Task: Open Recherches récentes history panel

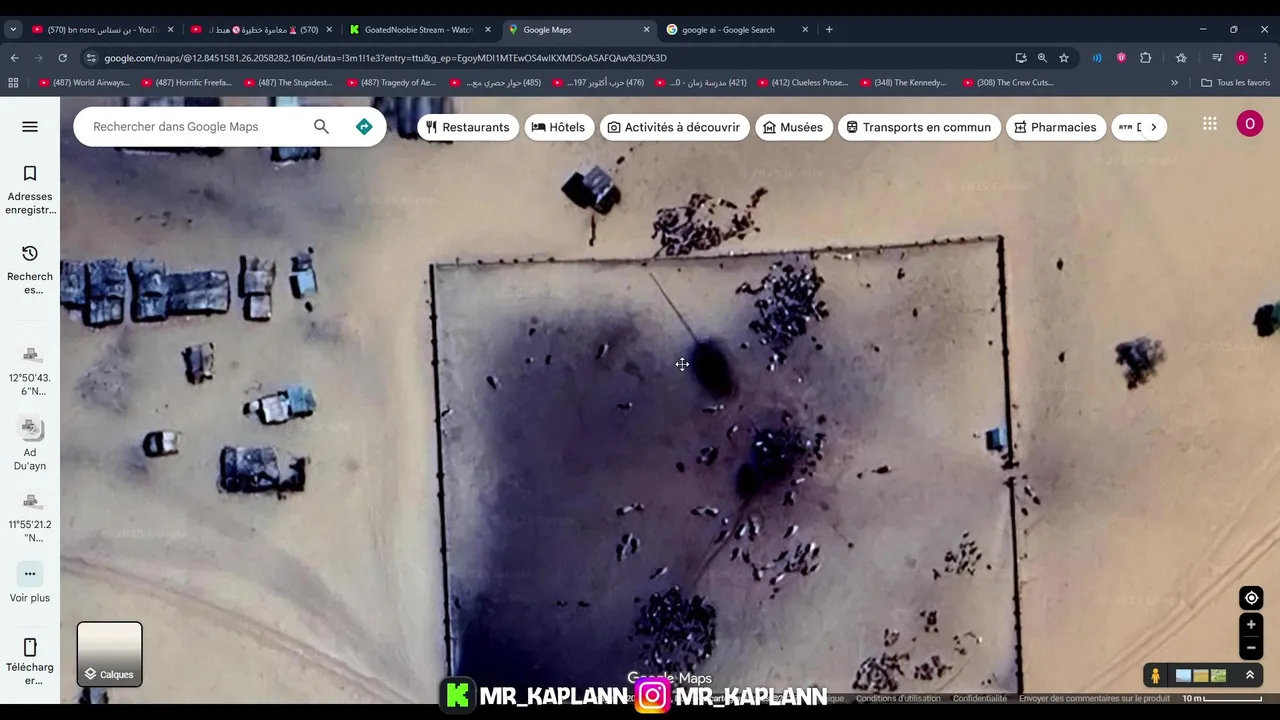Action: [30, 269]
